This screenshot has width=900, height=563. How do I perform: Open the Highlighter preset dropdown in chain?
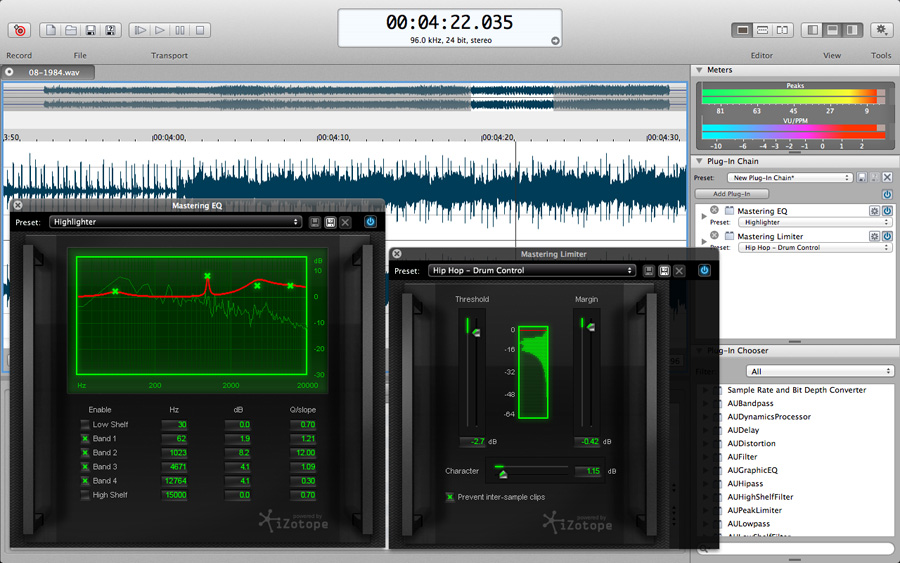pyautogui.click(x=815, y=222)
